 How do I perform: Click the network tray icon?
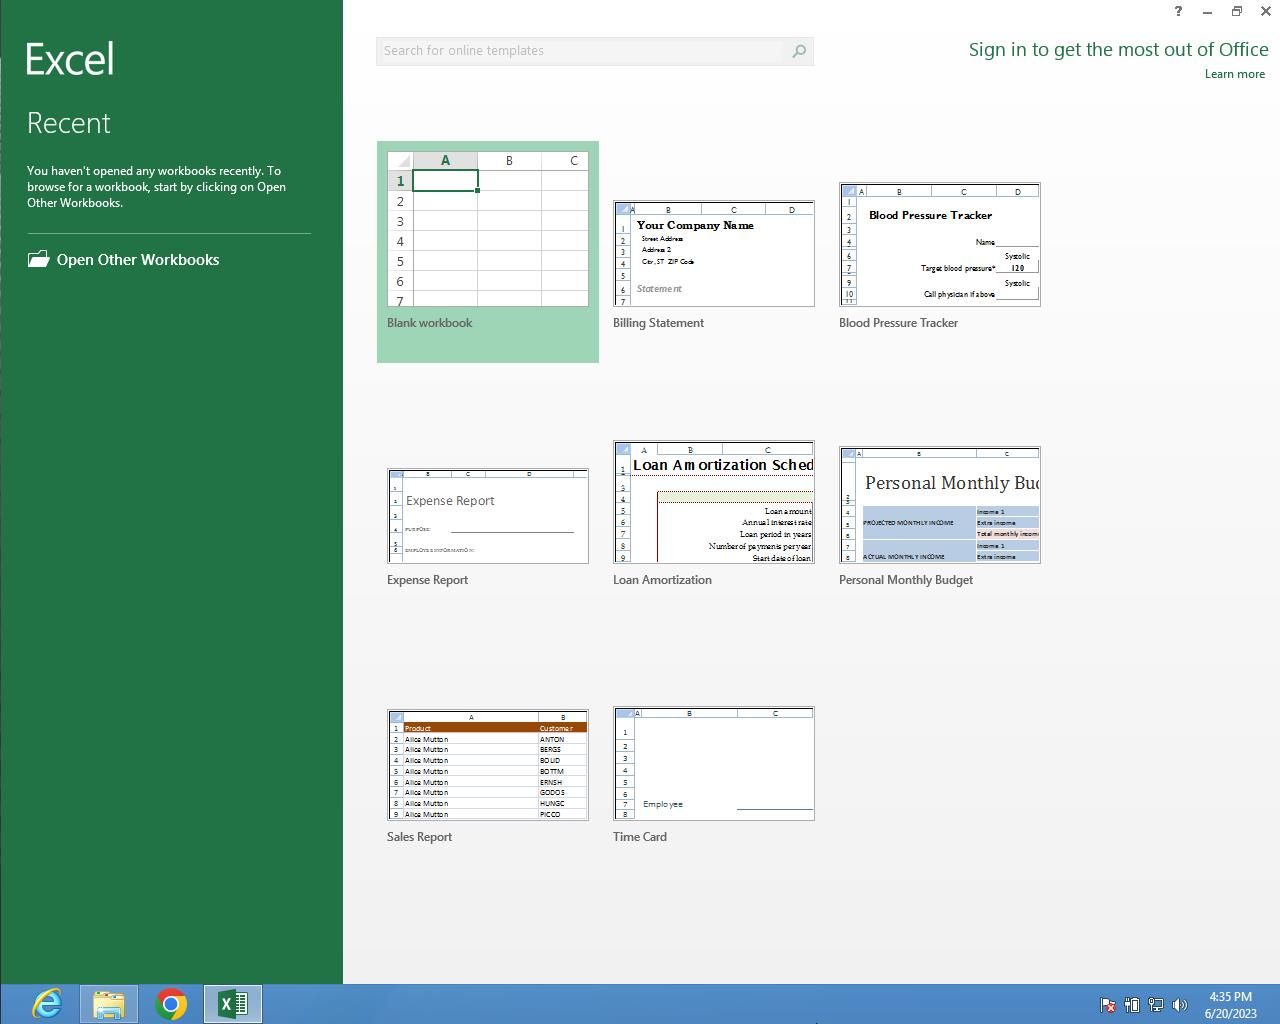tap(1156, 1005)
